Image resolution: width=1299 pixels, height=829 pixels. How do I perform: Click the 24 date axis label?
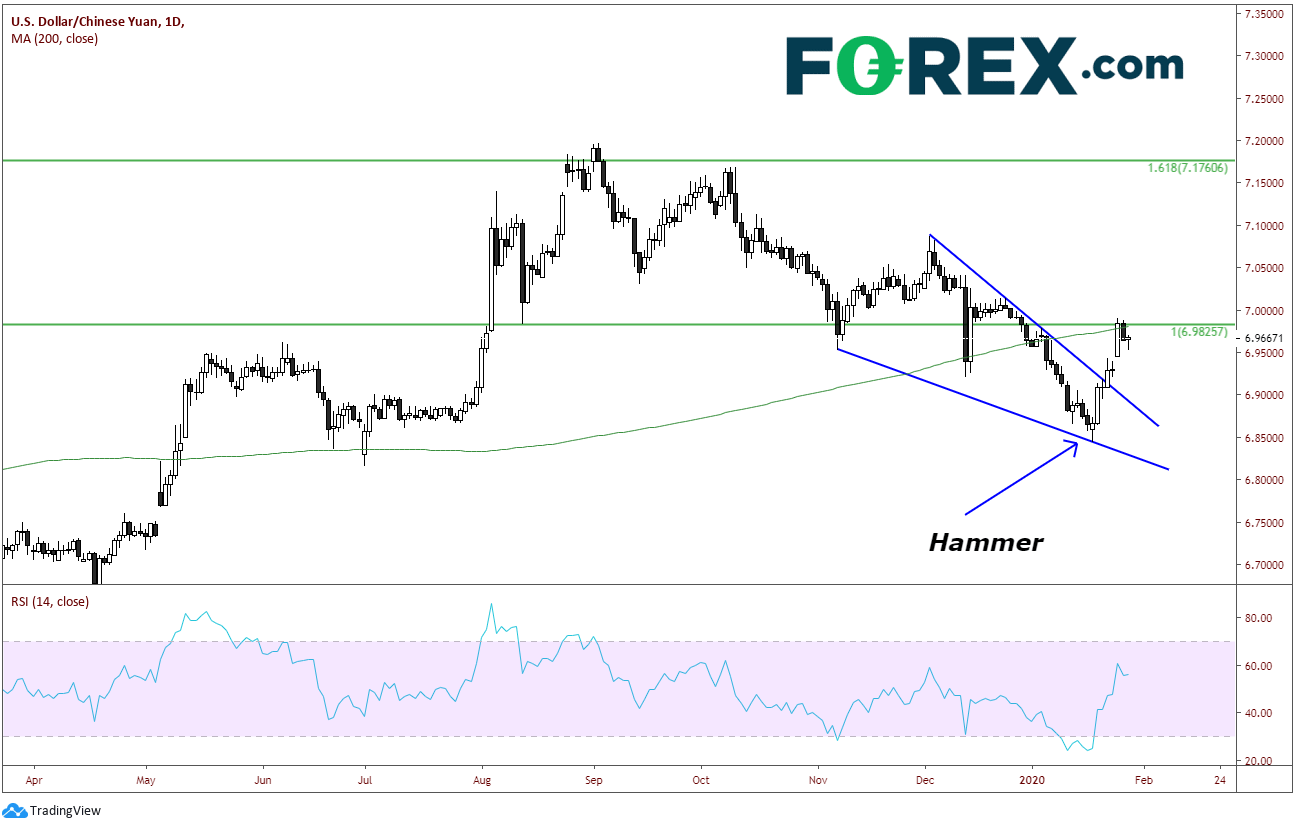click(1220, 778)
